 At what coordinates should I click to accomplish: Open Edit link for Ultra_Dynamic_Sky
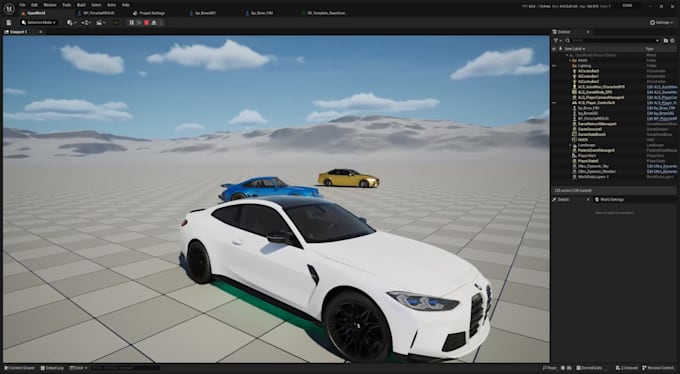pos(661,166)
